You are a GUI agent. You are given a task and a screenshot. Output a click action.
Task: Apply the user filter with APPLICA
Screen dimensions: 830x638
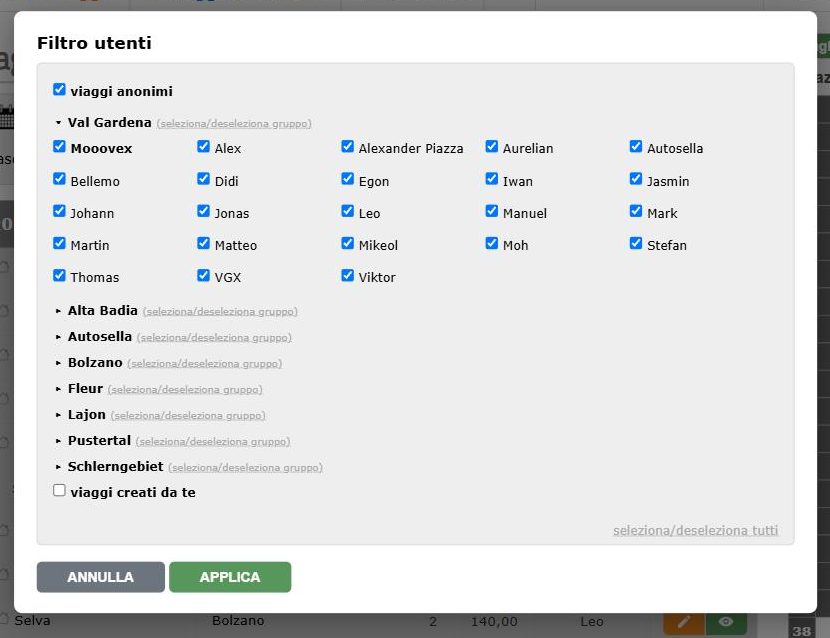tap(230, 577)
